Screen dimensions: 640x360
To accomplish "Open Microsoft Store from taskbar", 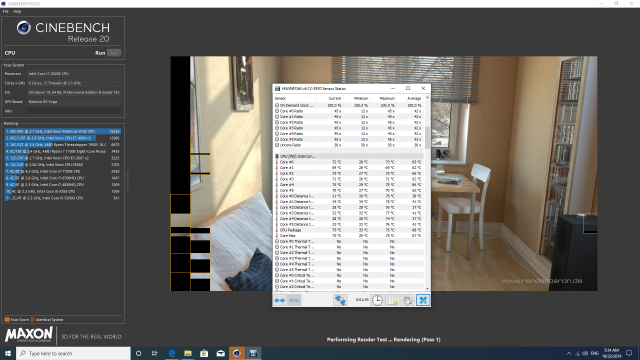I will coord(204,353).
